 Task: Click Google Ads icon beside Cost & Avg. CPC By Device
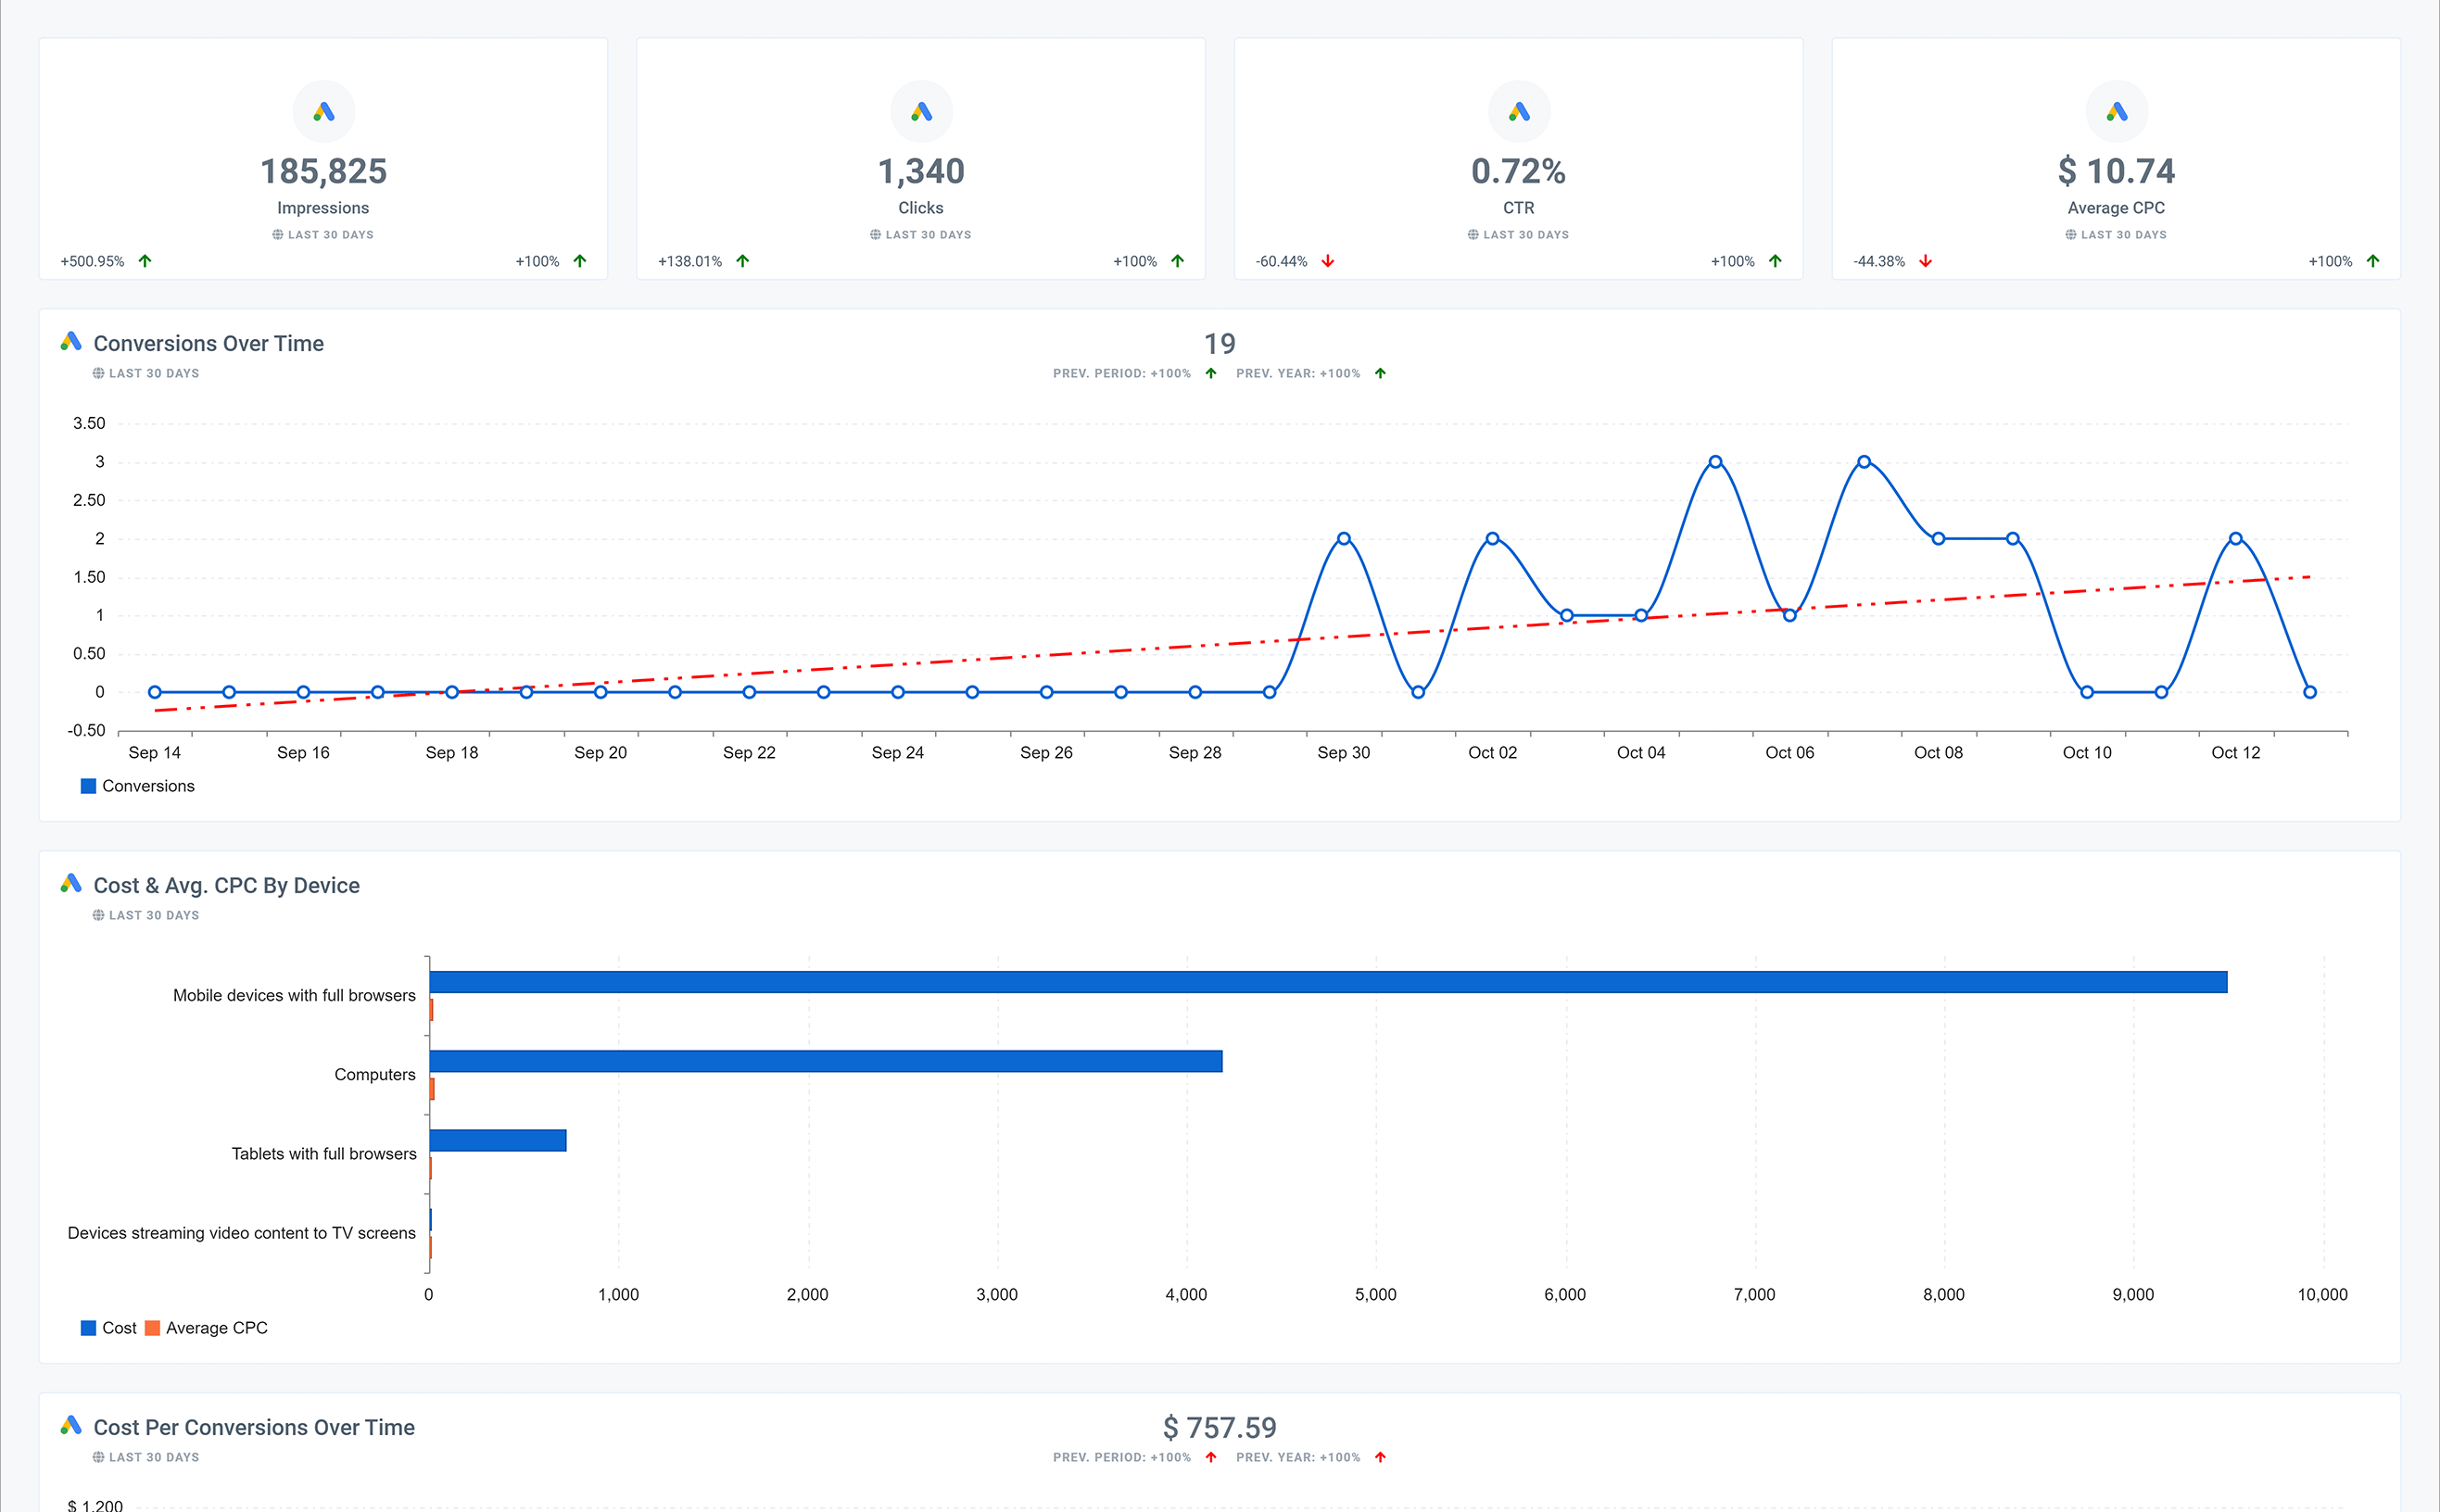tap(71, 884)
